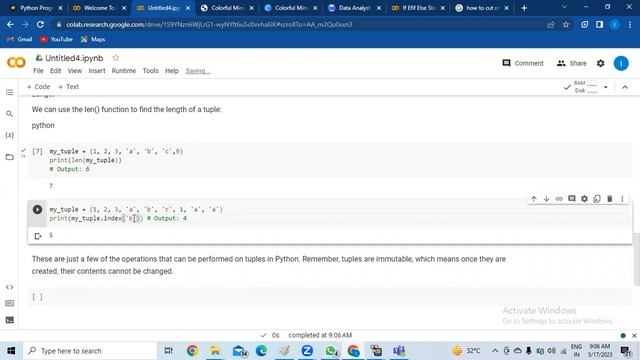Viewport: 640px width, 360px height.
Task: Click the Saving status text
Action: (x=198, y=71)
